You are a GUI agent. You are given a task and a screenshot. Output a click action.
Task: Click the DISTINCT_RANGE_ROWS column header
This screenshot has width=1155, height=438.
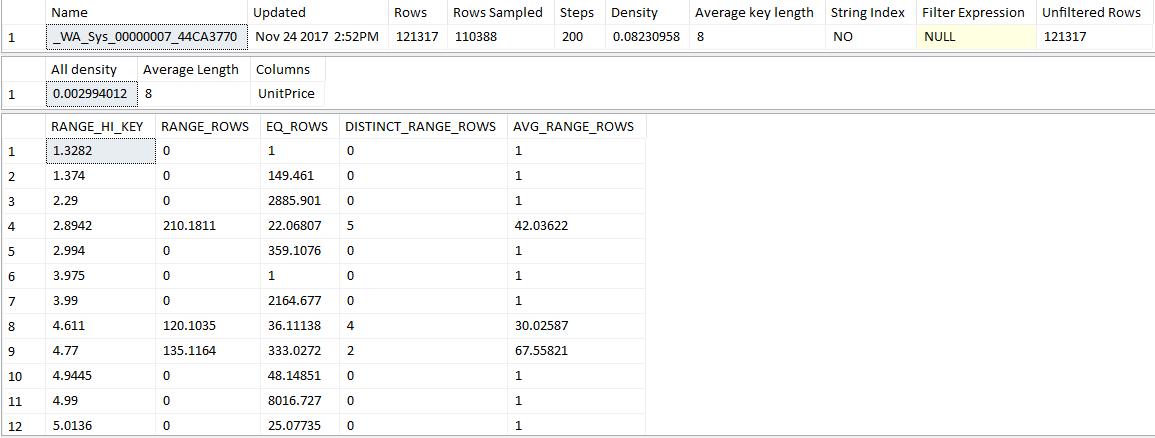419,127
